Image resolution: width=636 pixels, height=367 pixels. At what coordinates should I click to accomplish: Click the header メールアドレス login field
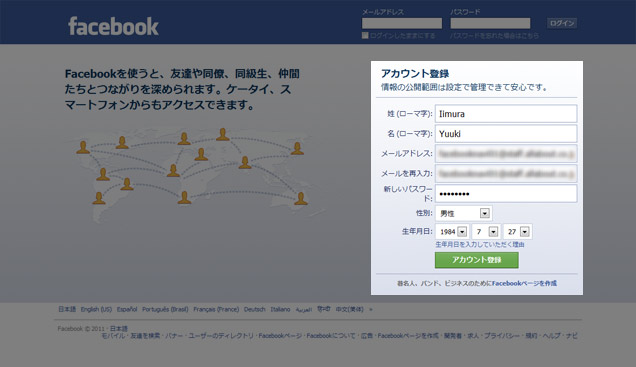pos(402,23)
